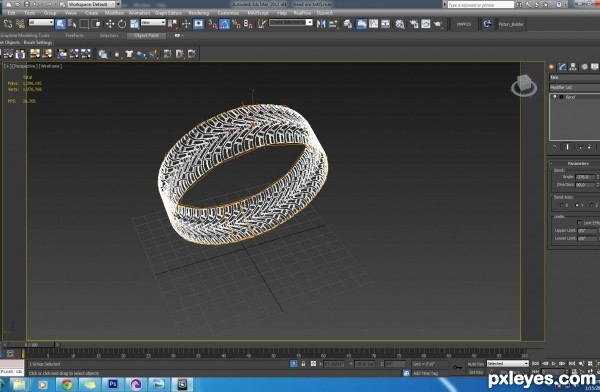The height and width of the screenshot is (392, 600).
Task: Open the selection filter All dropdown
Action: click(41, 23)
